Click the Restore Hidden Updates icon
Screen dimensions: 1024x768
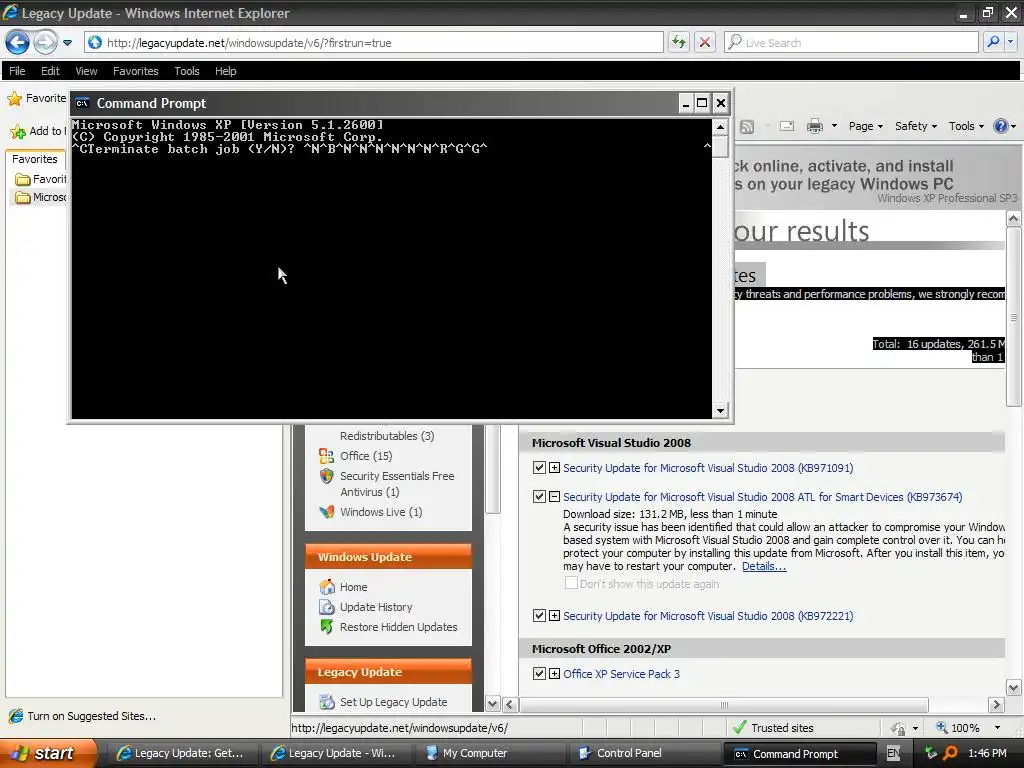[x=327, y=627]
